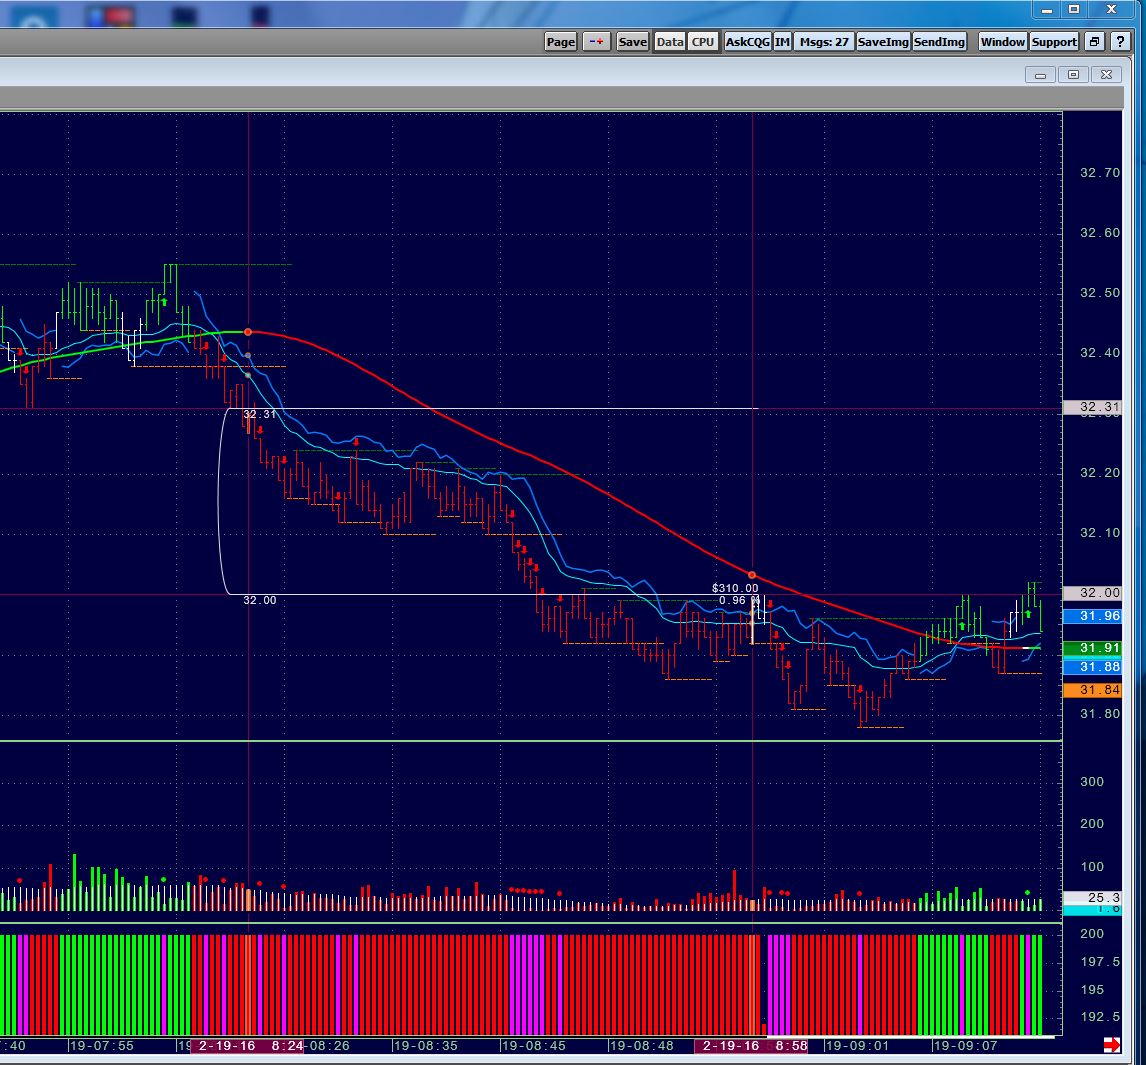
Task: Click the 19-07:55 time axis label
Action: pos(102,1046)
